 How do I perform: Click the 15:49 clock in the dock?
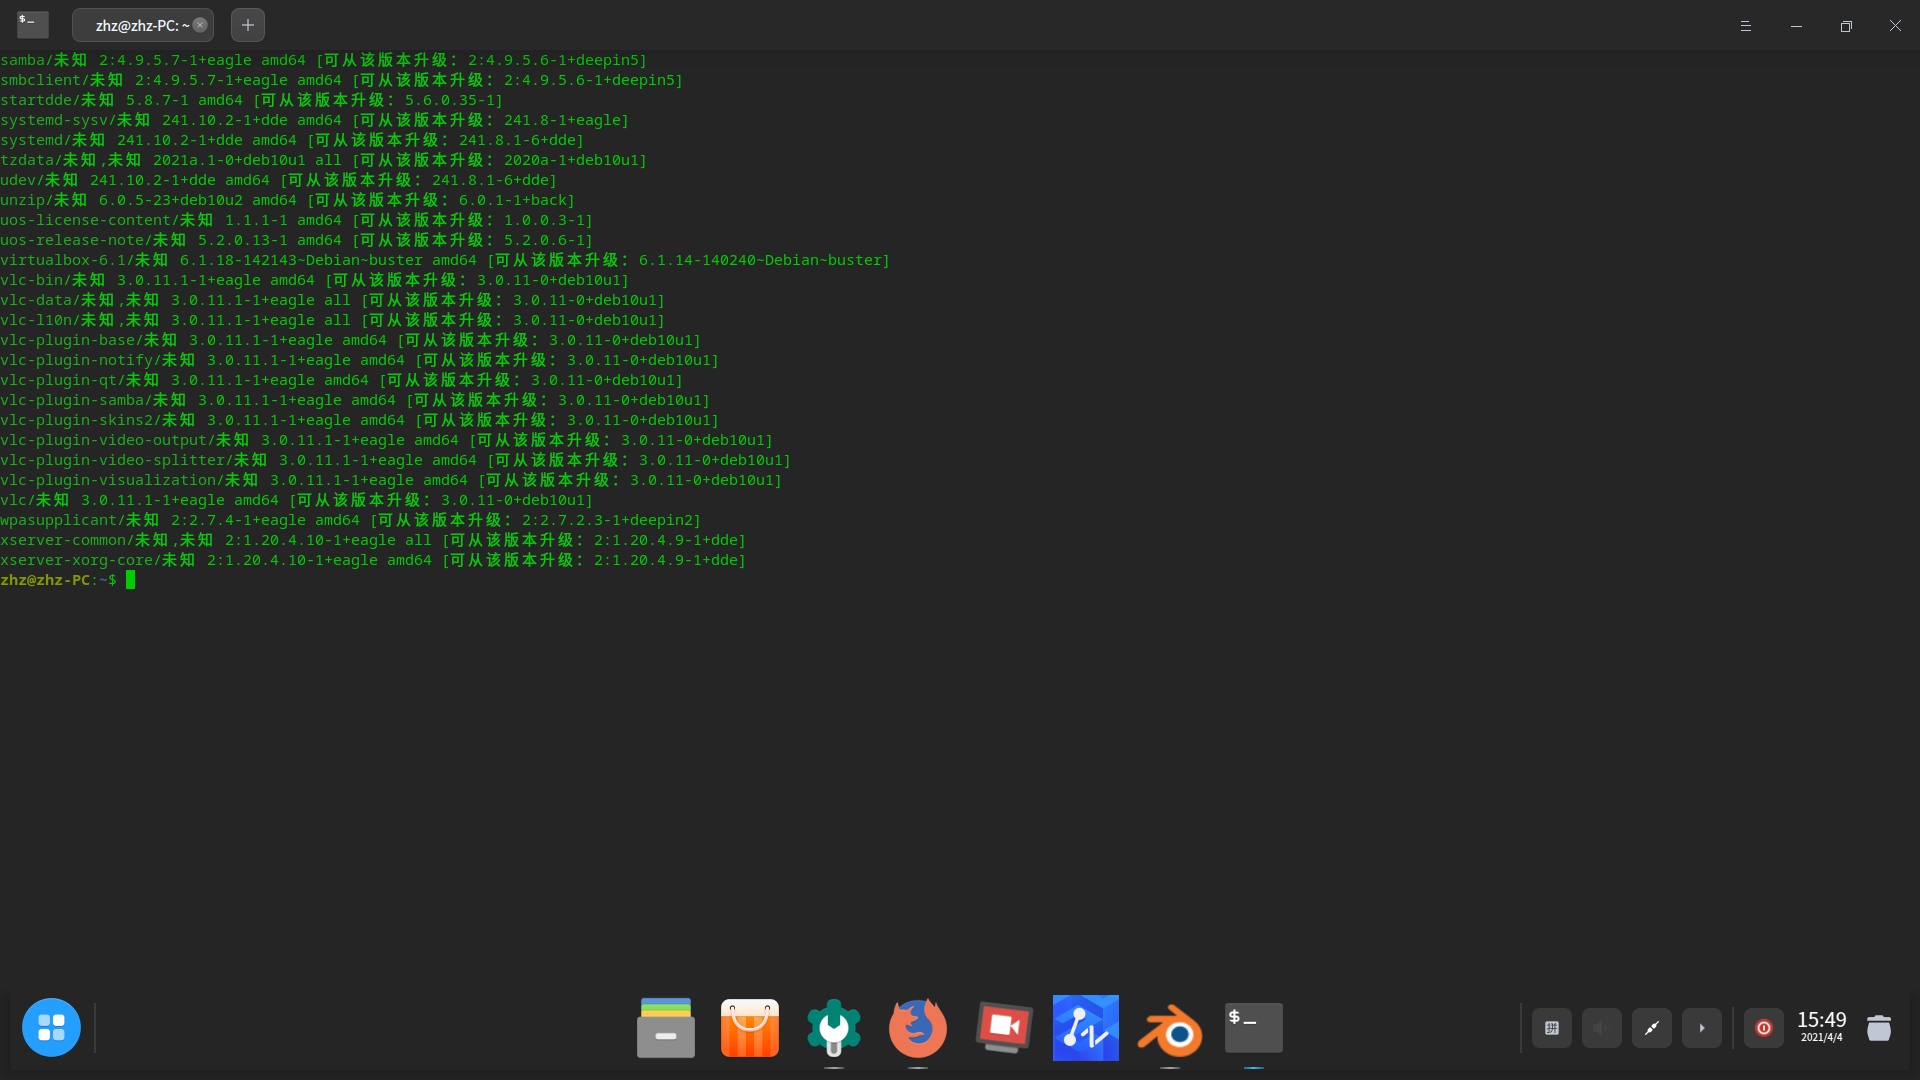tap(1821, 1026)
